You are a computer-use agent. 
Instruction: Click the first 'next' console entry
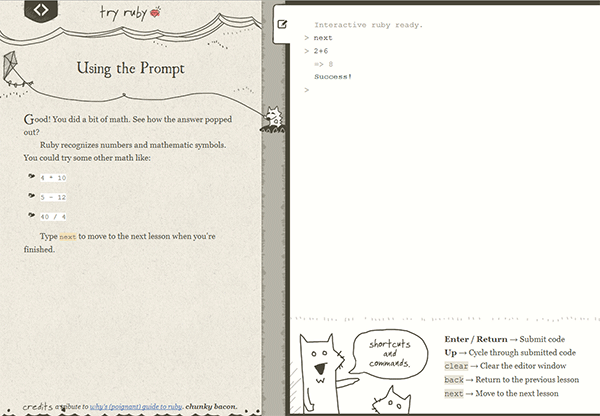pyautogui.click(x=323, y=38)
